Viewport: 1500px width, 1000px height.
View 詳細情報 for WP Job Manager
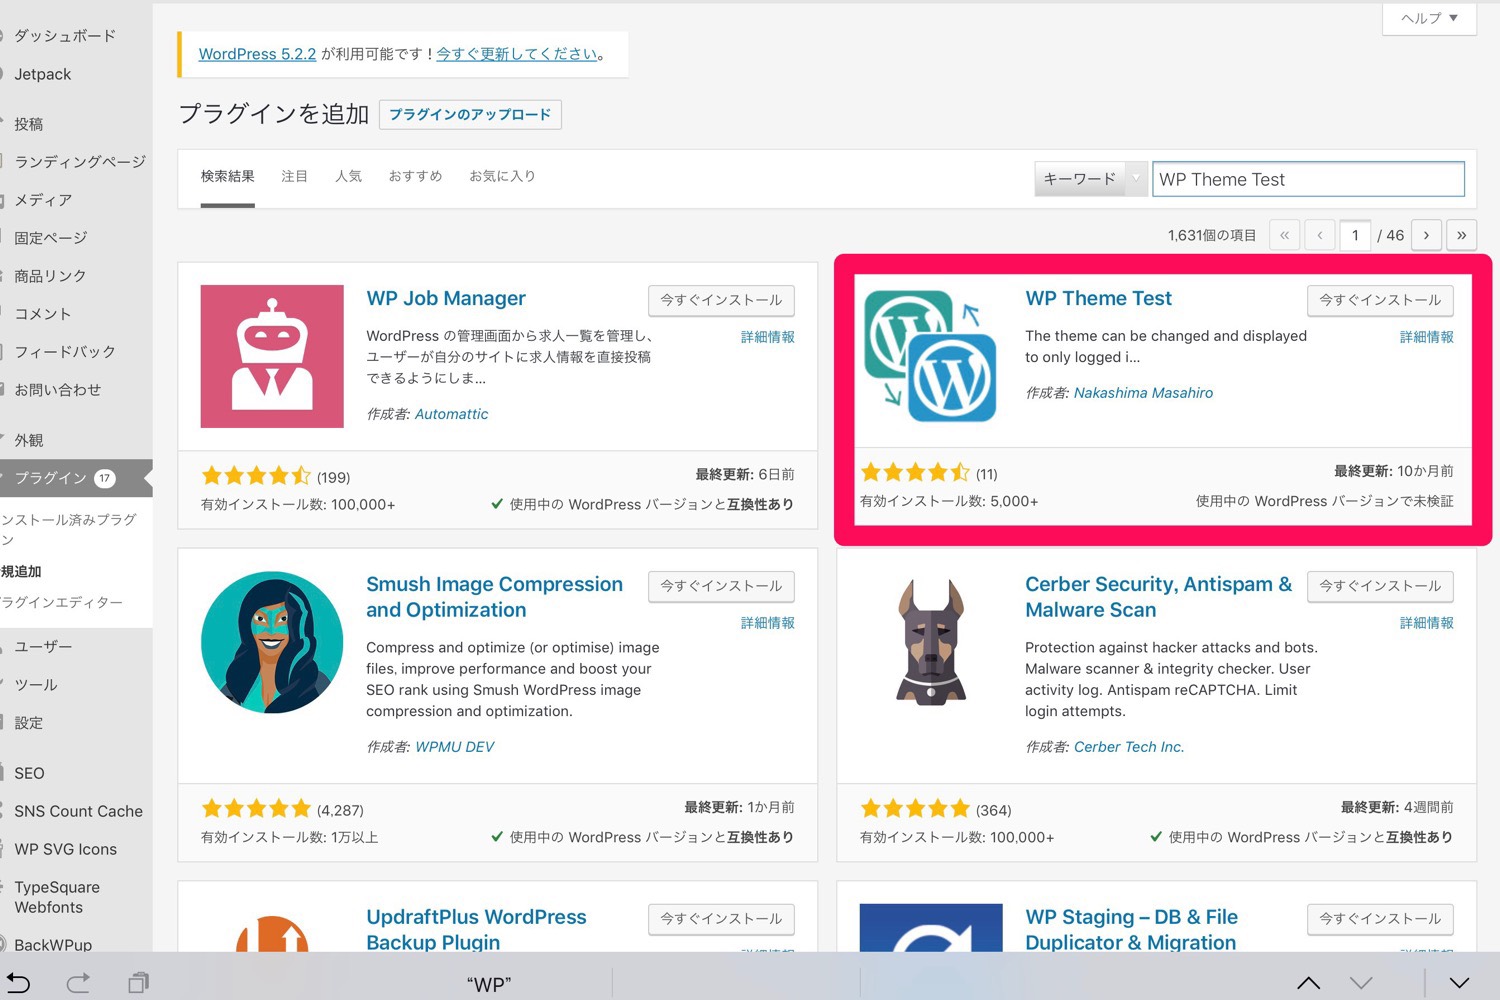click(767, 337)
